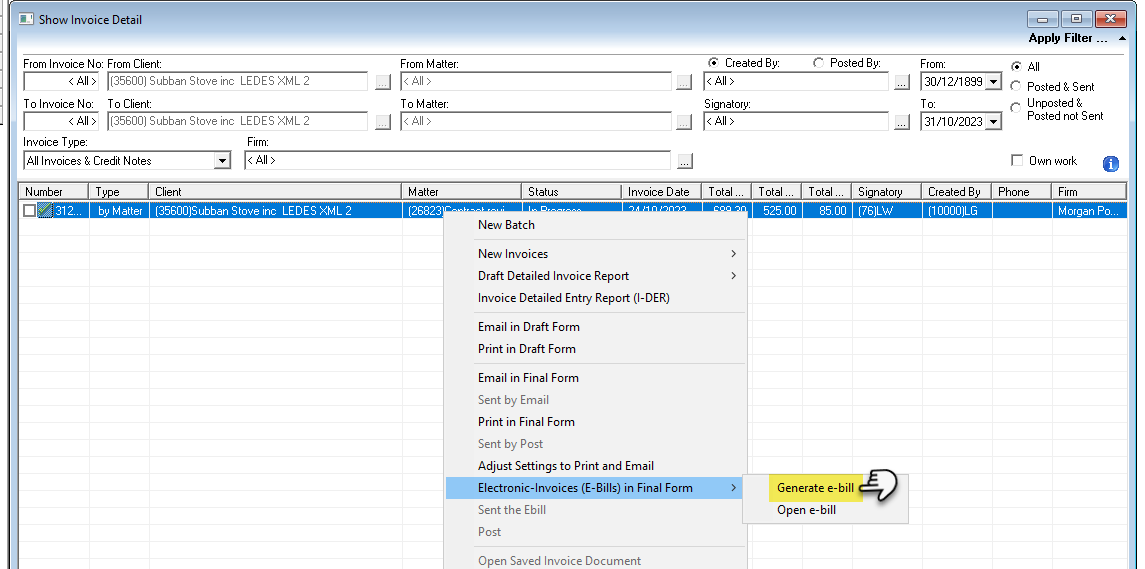Sort by the Matter column header
The width and height of the screenshot is (1145, 569).
462,191
